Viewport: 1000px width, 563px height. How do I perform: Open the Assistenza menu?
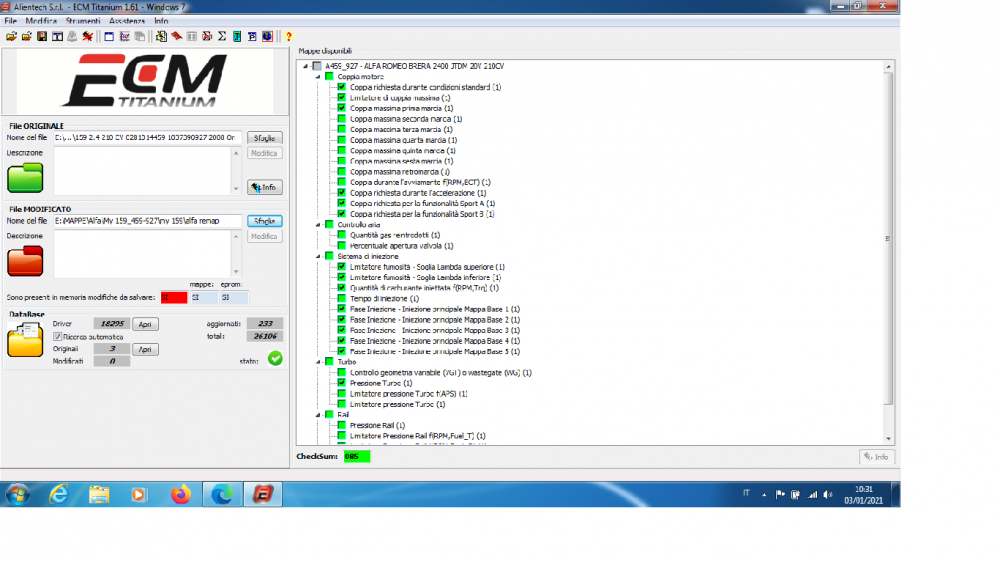[x=127, y=21]
